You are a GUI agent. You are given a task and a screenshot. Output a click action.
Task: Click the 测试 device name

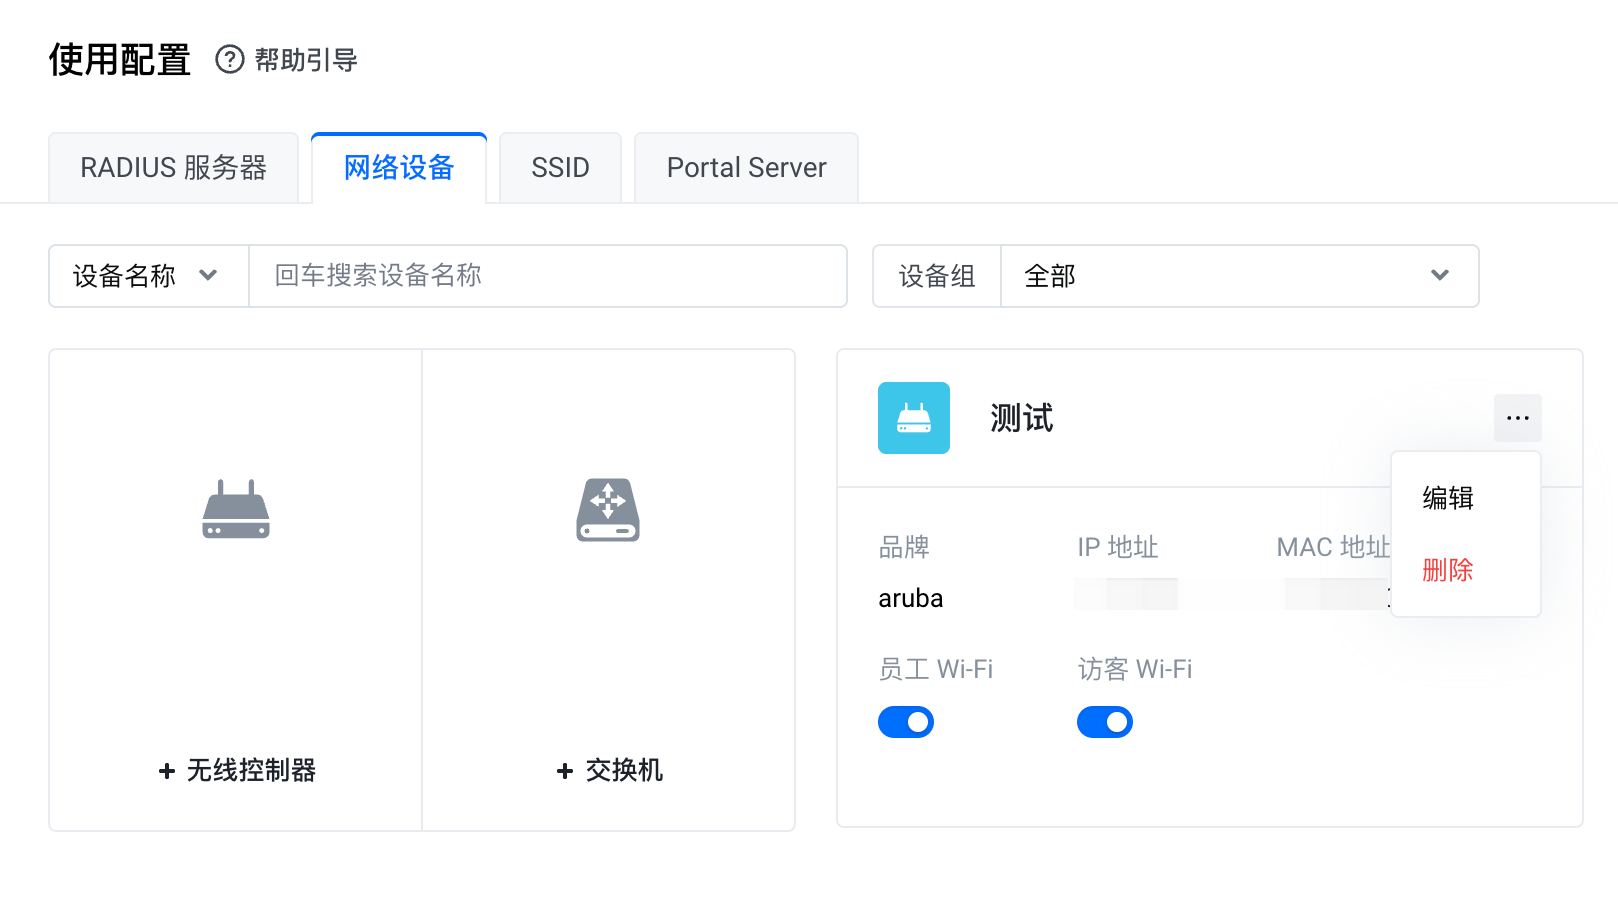tap(1022, 418)
